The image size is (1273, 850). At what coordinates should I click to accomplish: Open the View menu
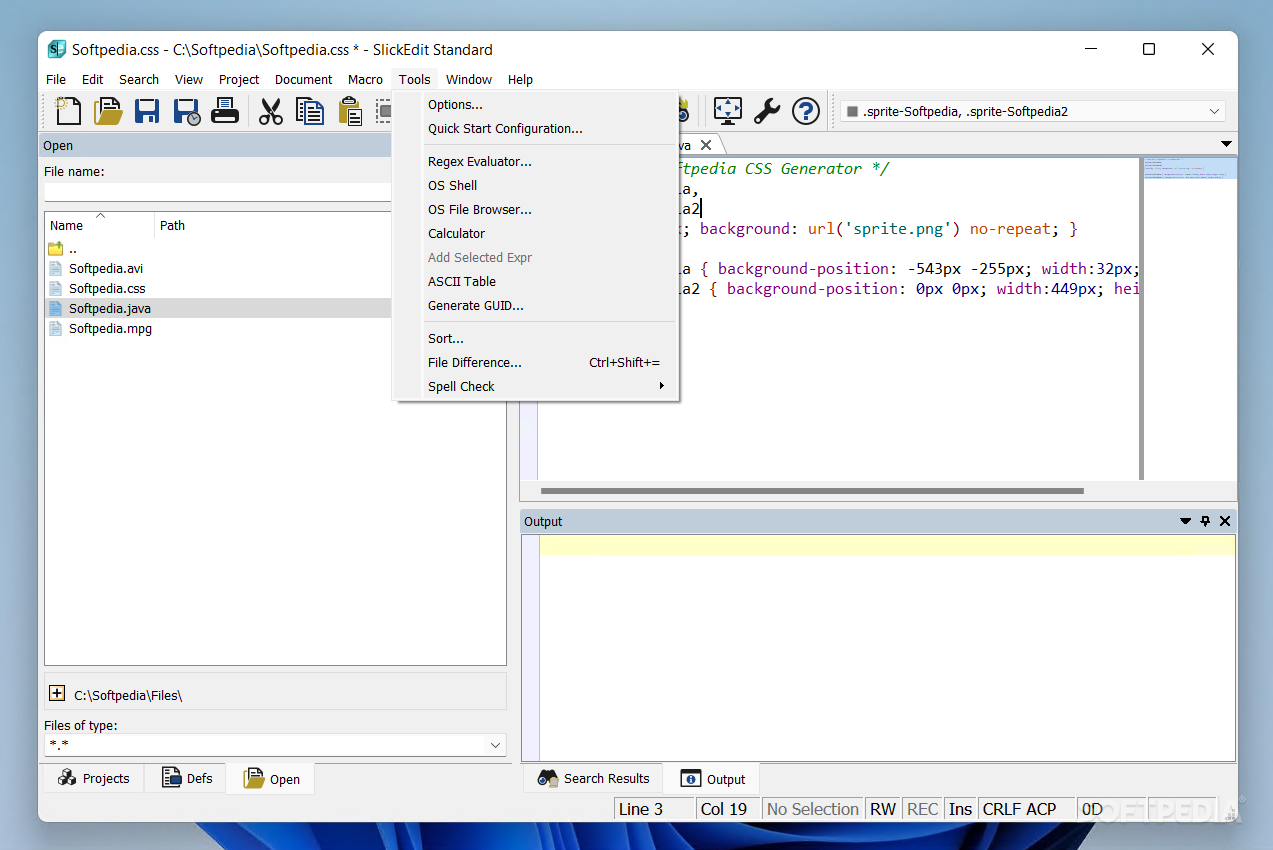point(189,79)
